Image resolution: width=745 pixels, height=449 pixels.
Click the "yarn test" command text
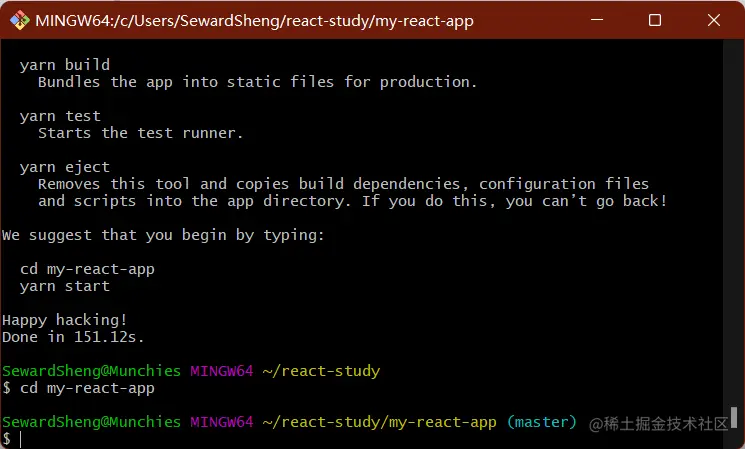(x=60, y=116)
